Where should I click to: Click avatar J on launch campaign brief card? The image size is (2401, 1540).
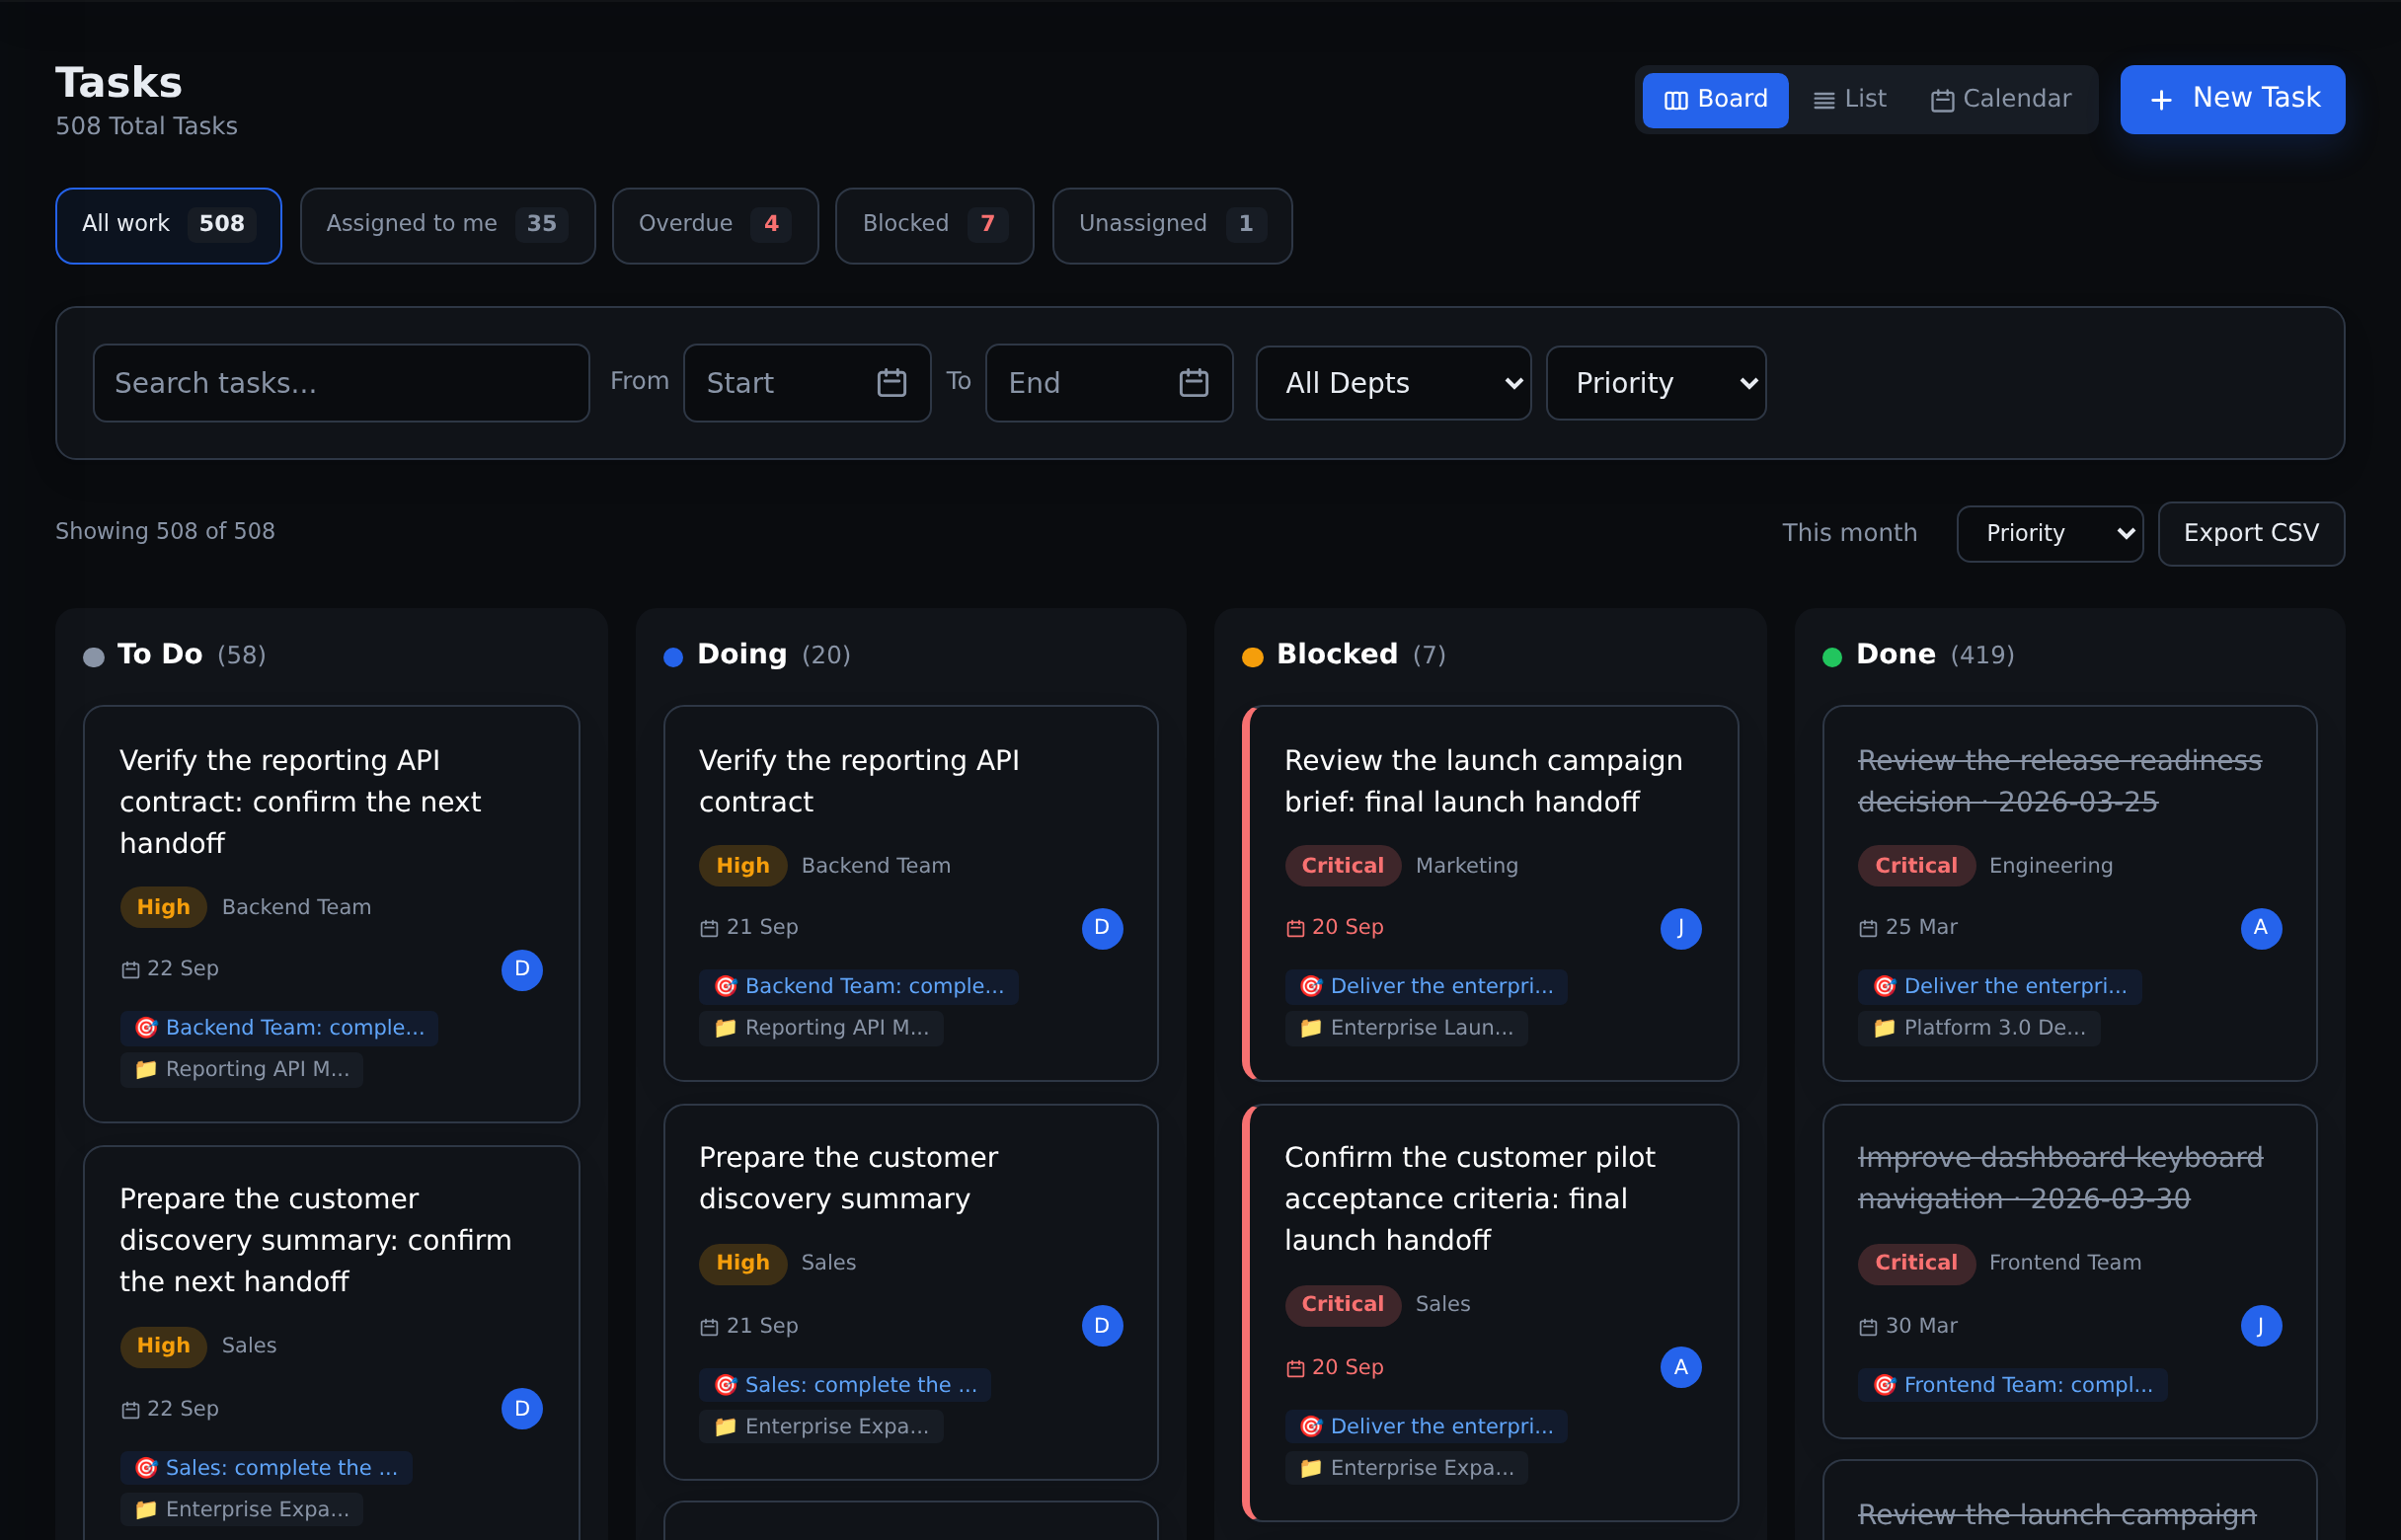click(1681, 928)
